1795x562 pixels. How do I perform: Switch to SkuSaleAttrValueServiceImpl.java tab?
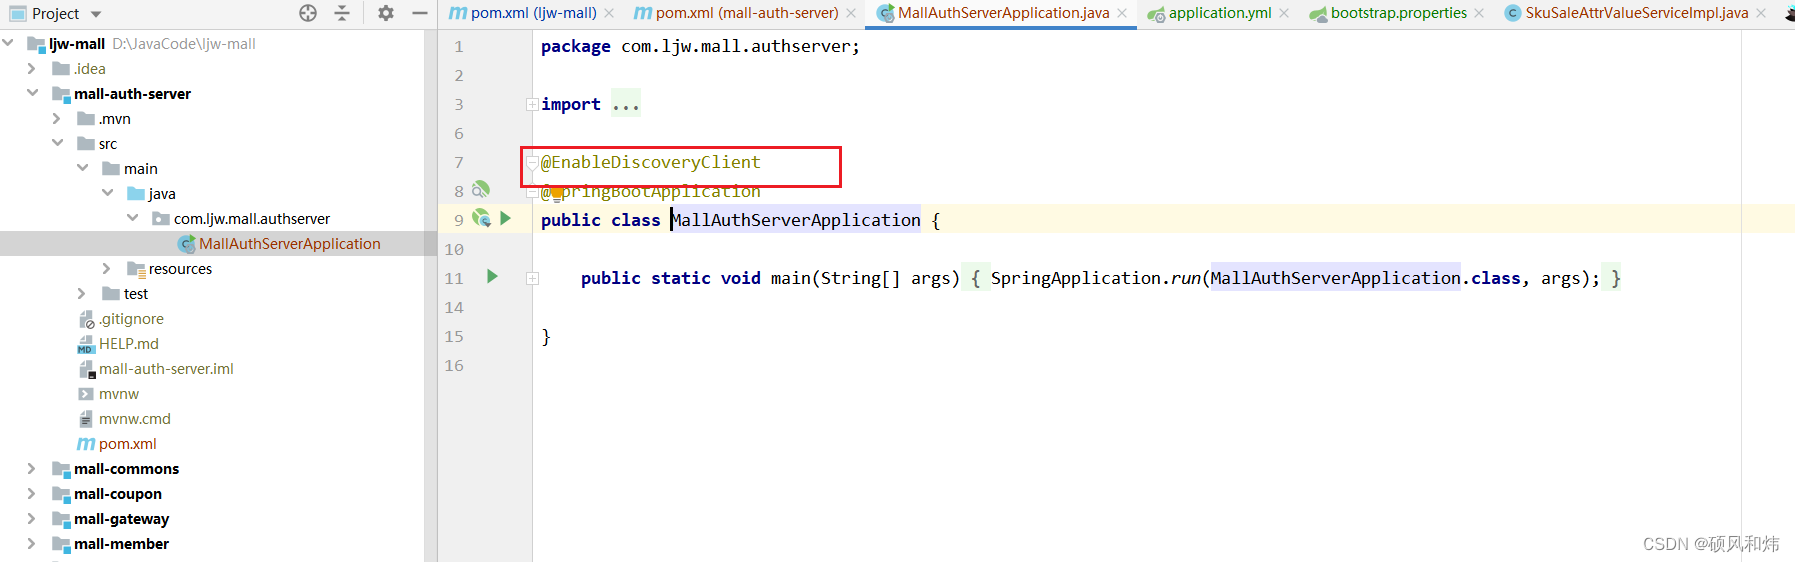1627,13
